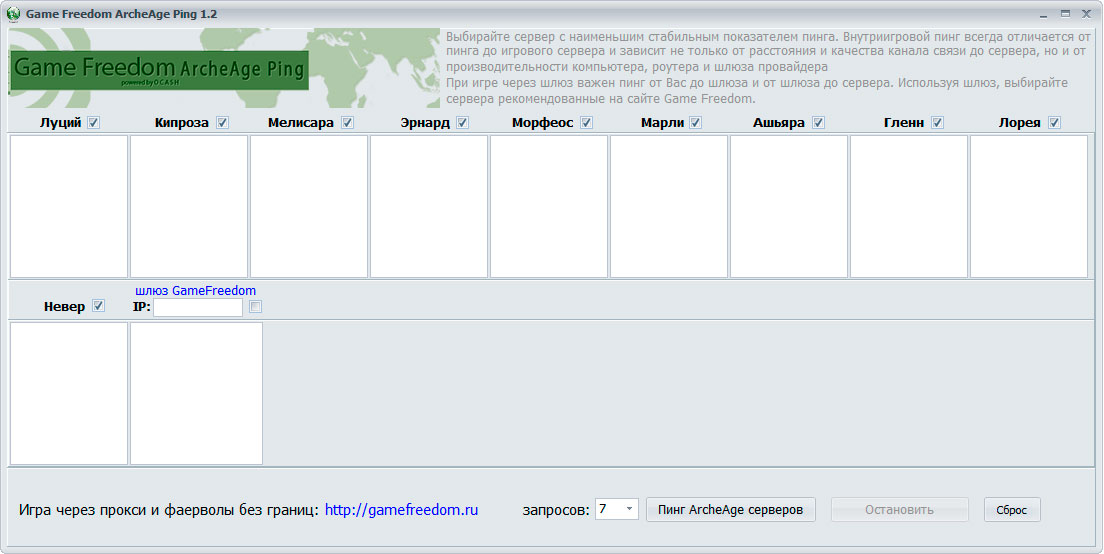
Task: Click the Луций results box
Action: 69,206
